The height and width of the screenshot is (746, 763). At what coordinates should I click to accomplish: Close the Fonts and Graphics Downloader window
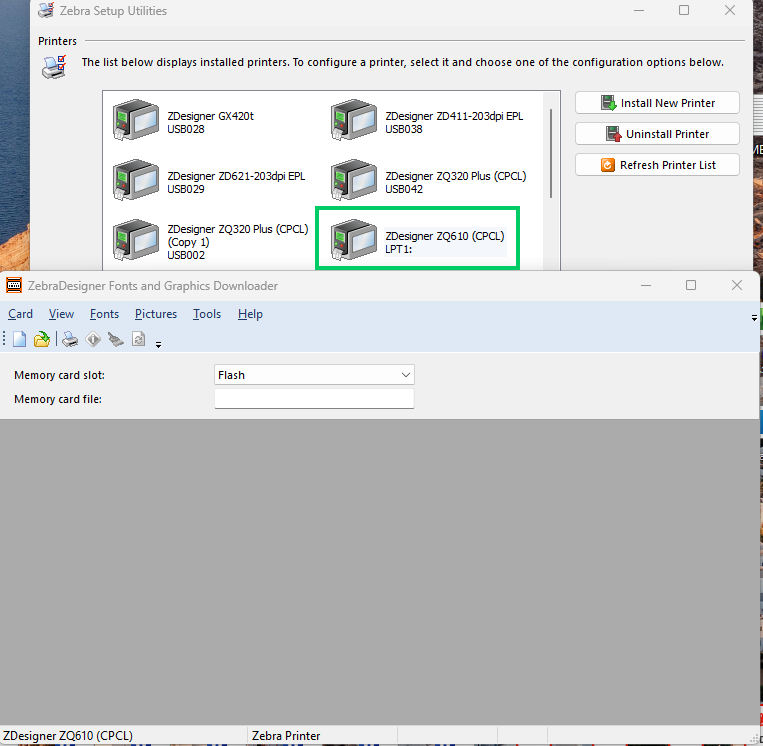point(737,285)
